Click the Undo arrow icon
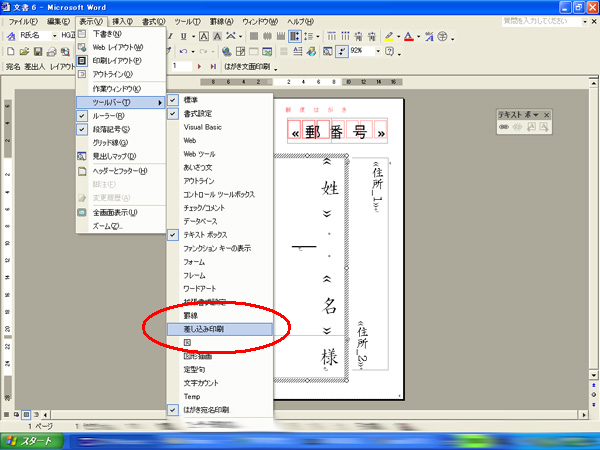 [184, 51]
